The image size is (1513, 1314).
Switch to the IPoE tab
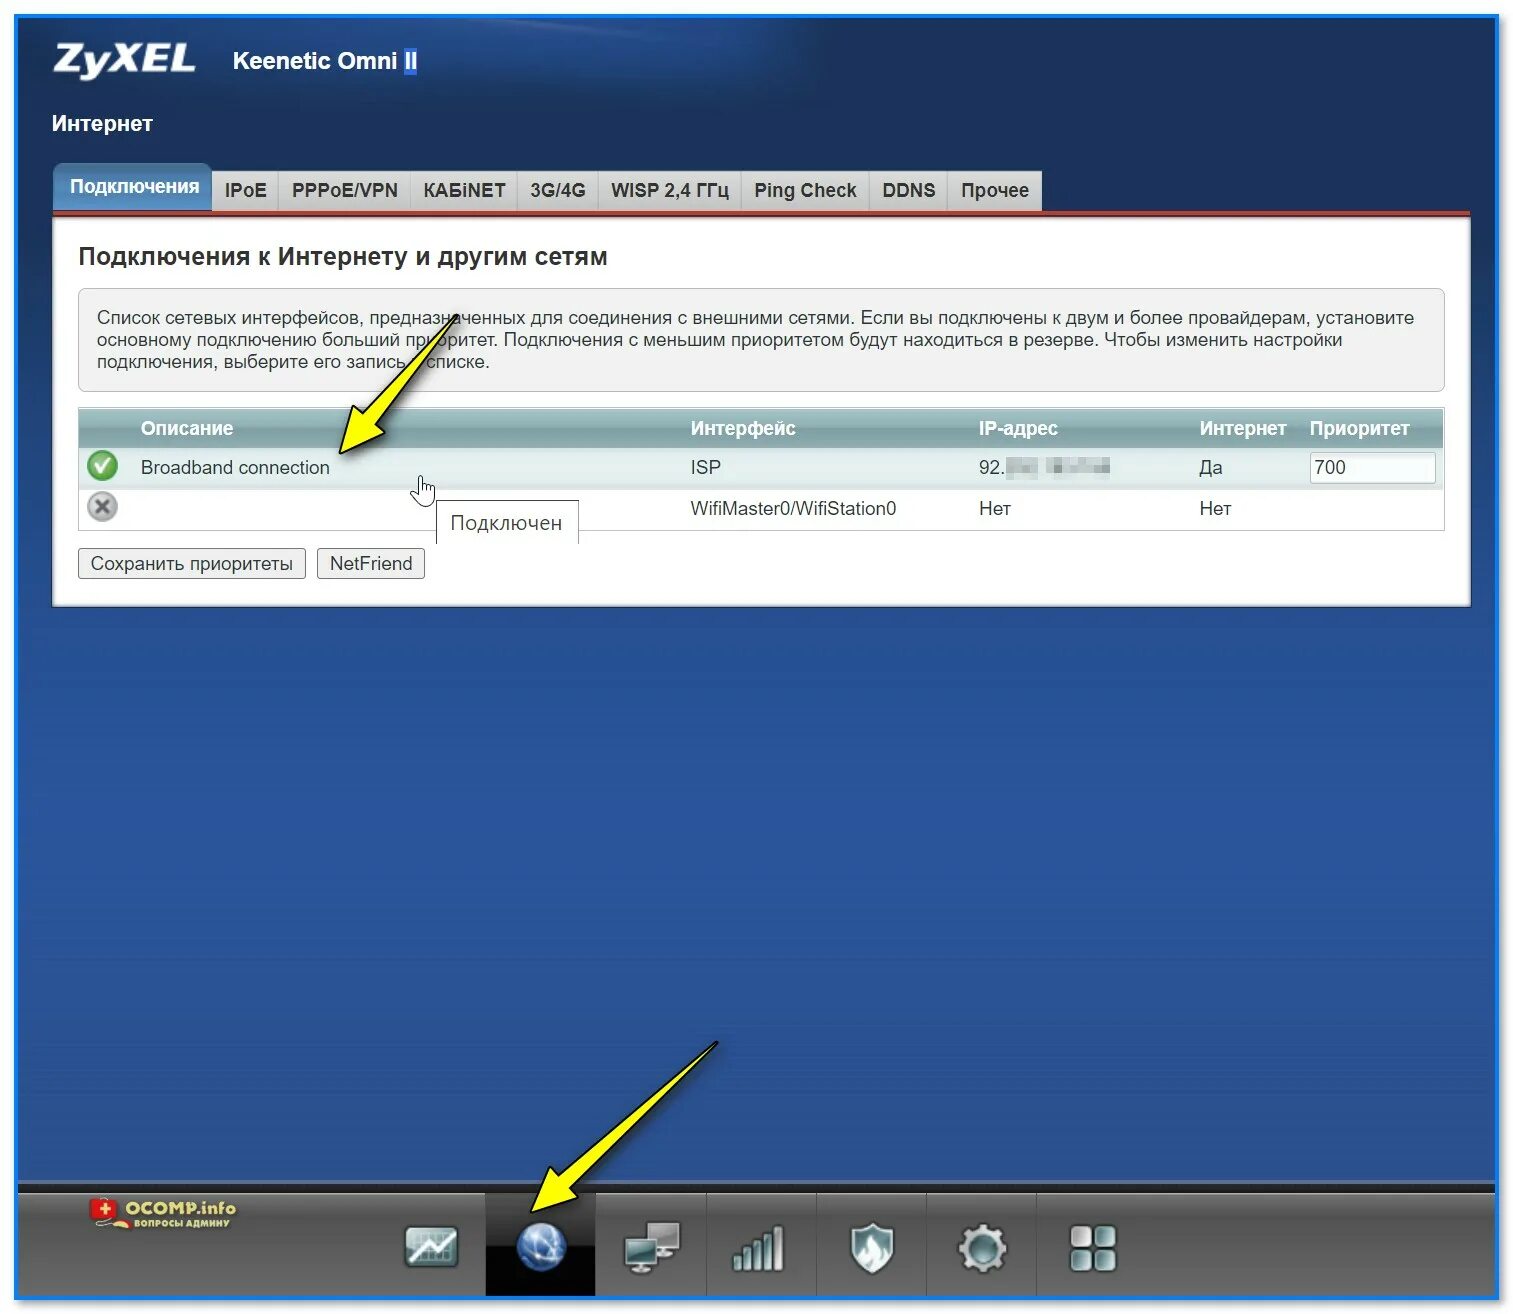[245, 190]
